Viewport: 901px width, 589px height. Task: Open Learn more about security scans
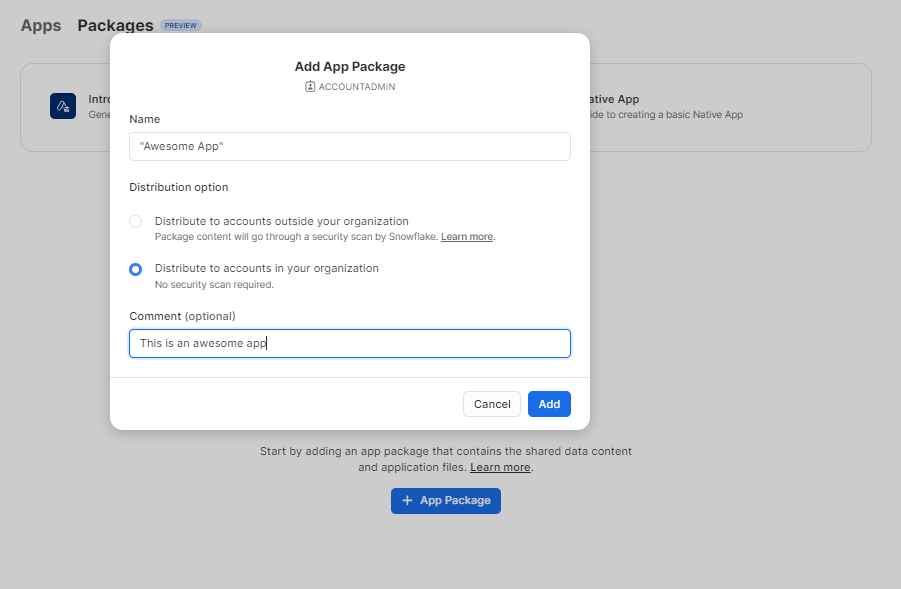466,236
